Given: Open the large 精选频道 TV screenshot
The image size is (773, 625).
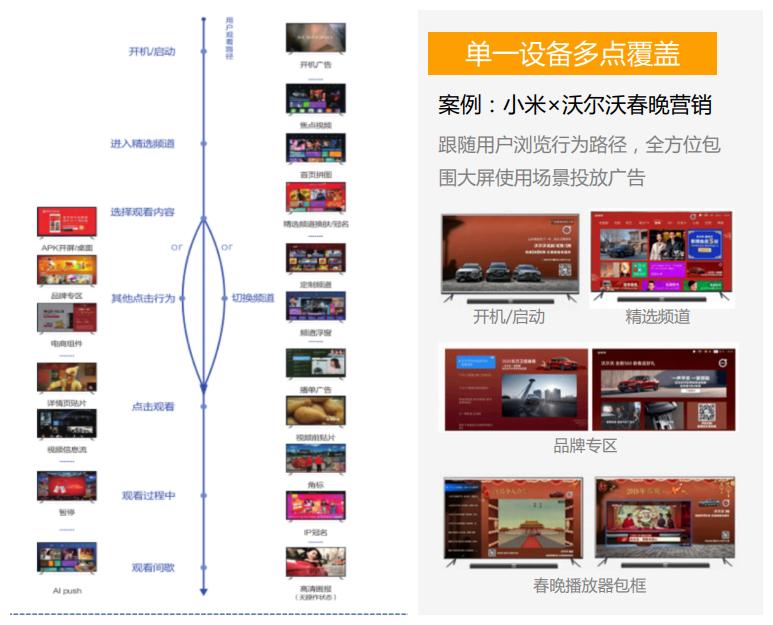Looking at the screenshot, I should point(662,256).
